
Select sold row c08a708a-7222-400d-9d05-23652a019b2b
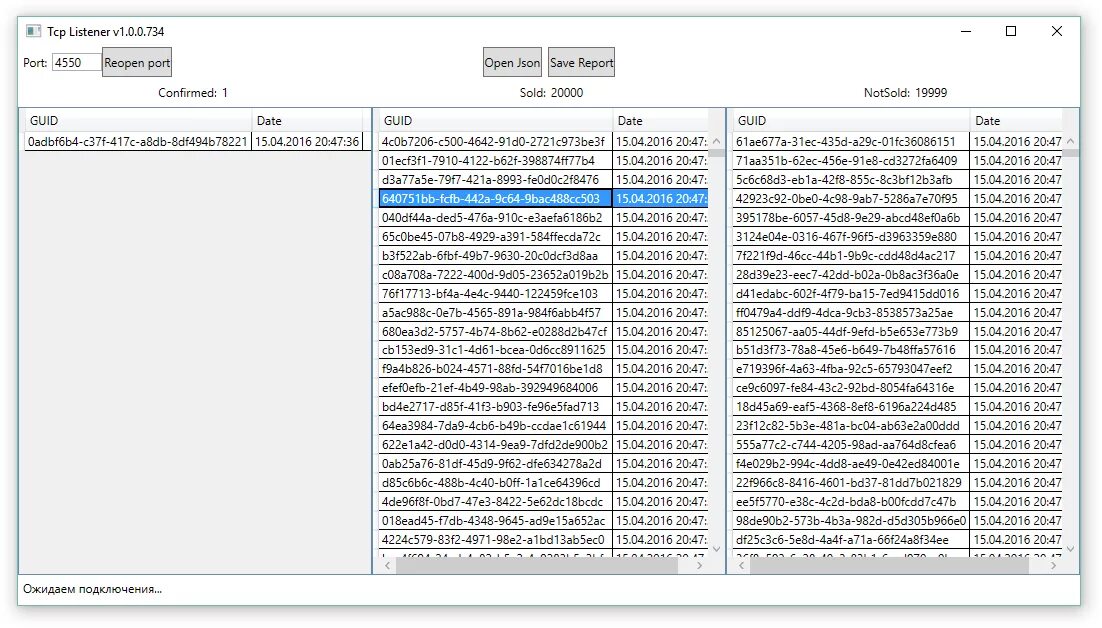tap(543, 274)
